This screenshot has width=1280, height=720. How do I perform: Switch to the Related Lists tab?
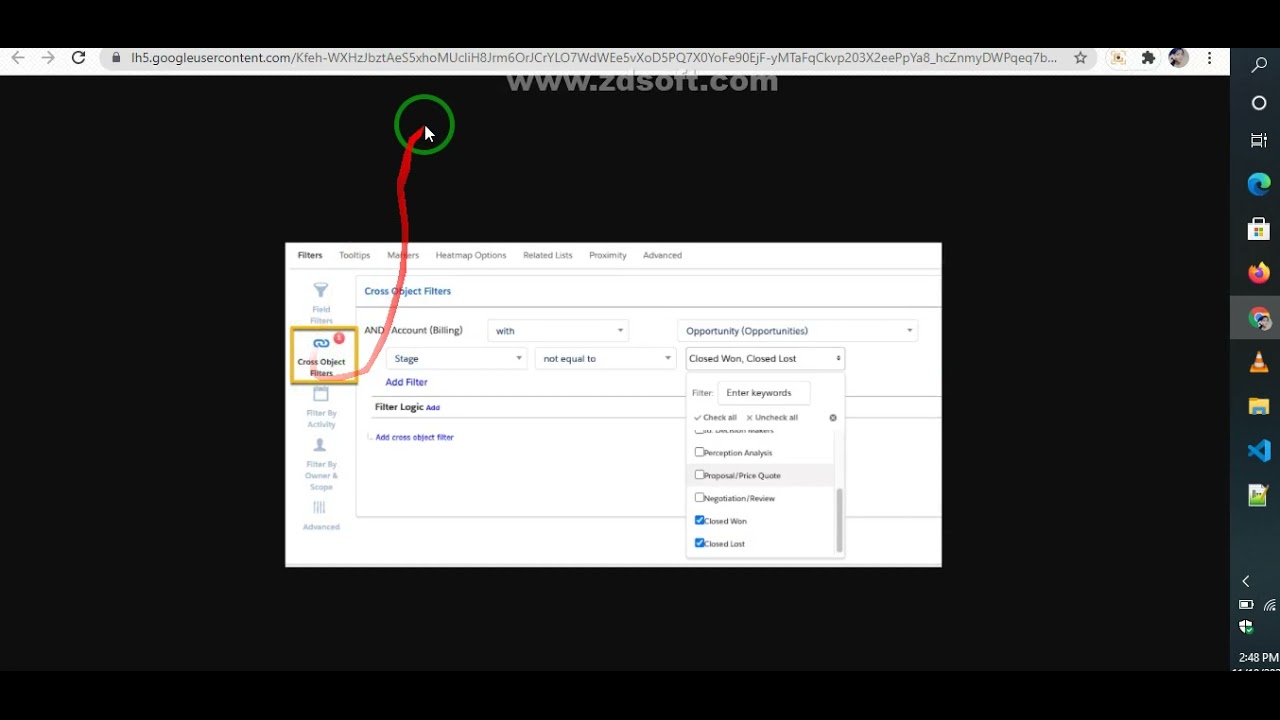click(x=548, y=255)
